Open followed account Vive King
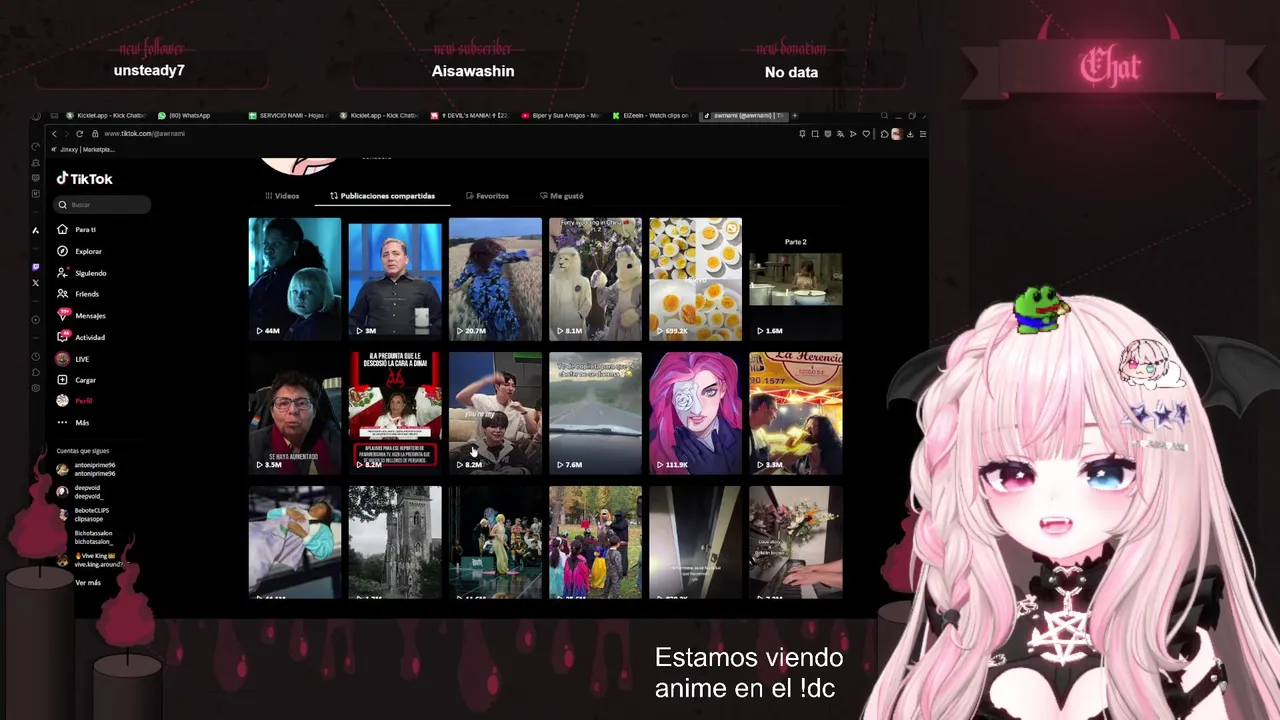 (90, 560)
